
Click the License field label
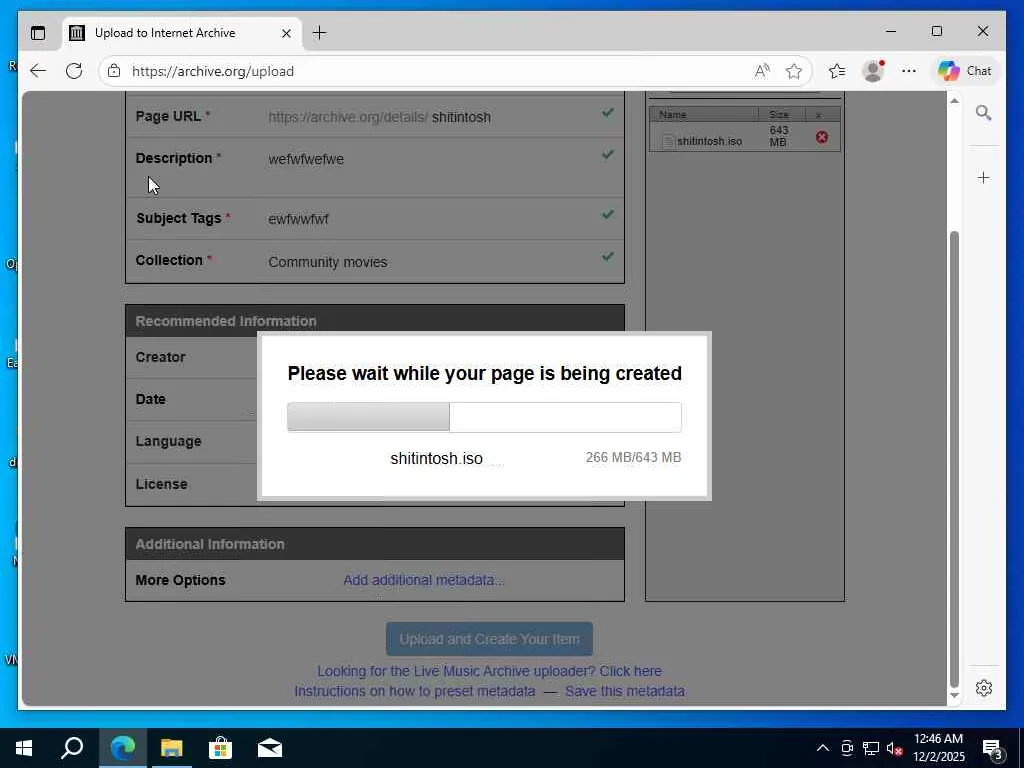pyautogui.click(x=161, y=484)
